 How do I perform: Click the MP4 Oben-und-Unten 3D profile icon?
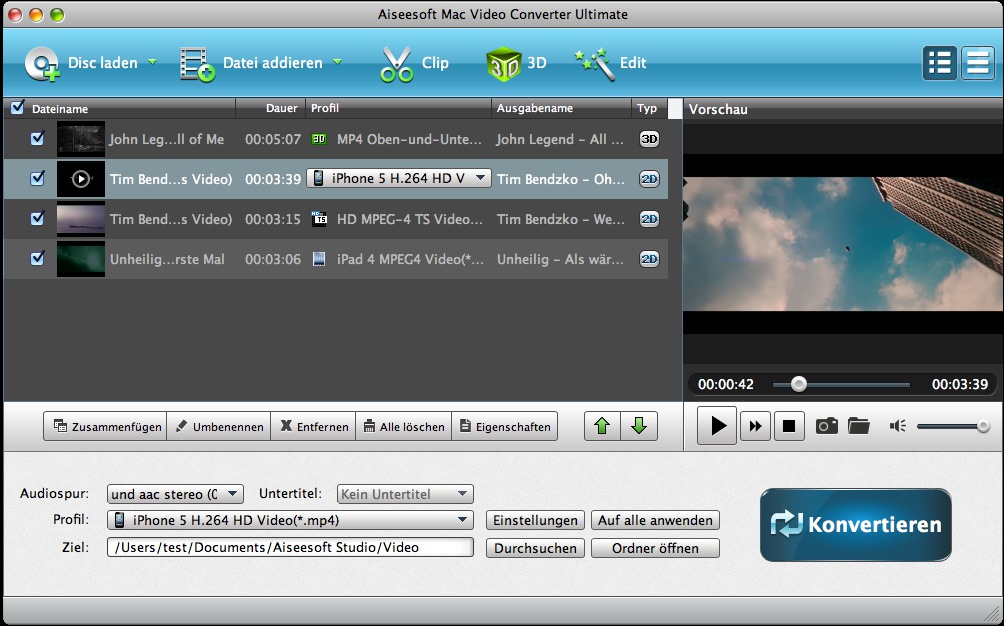click(319, 139)
